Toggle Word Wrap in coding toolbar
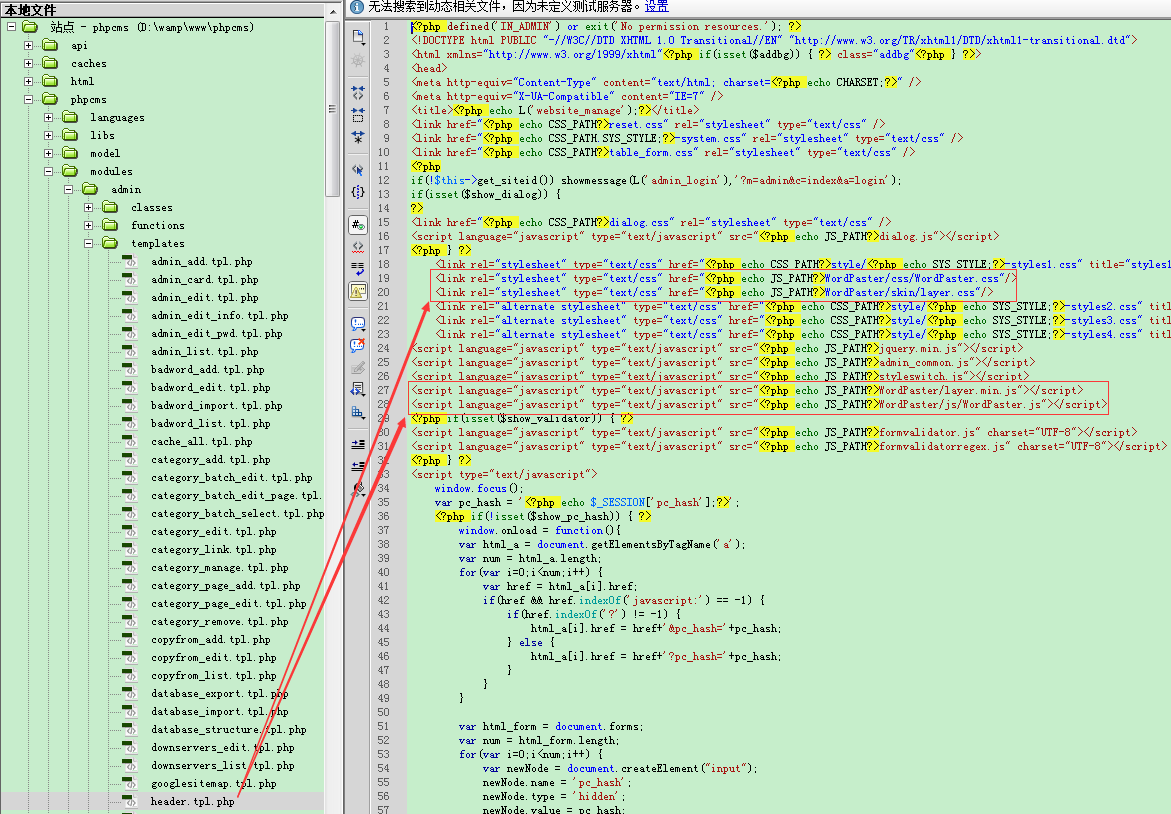1171x814 pixels. 358,269
